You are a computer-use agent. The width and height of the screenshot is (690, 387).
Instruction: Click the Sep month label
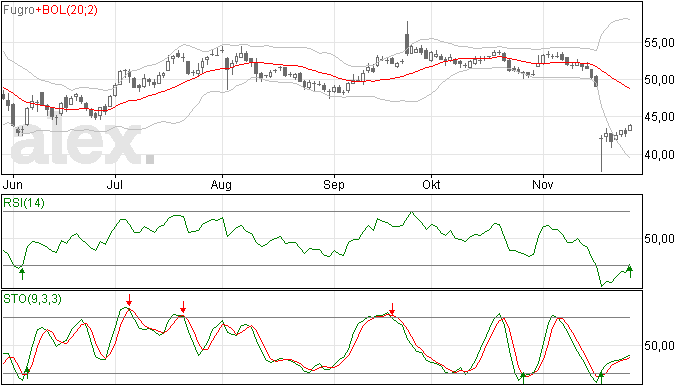coord(334,184)
